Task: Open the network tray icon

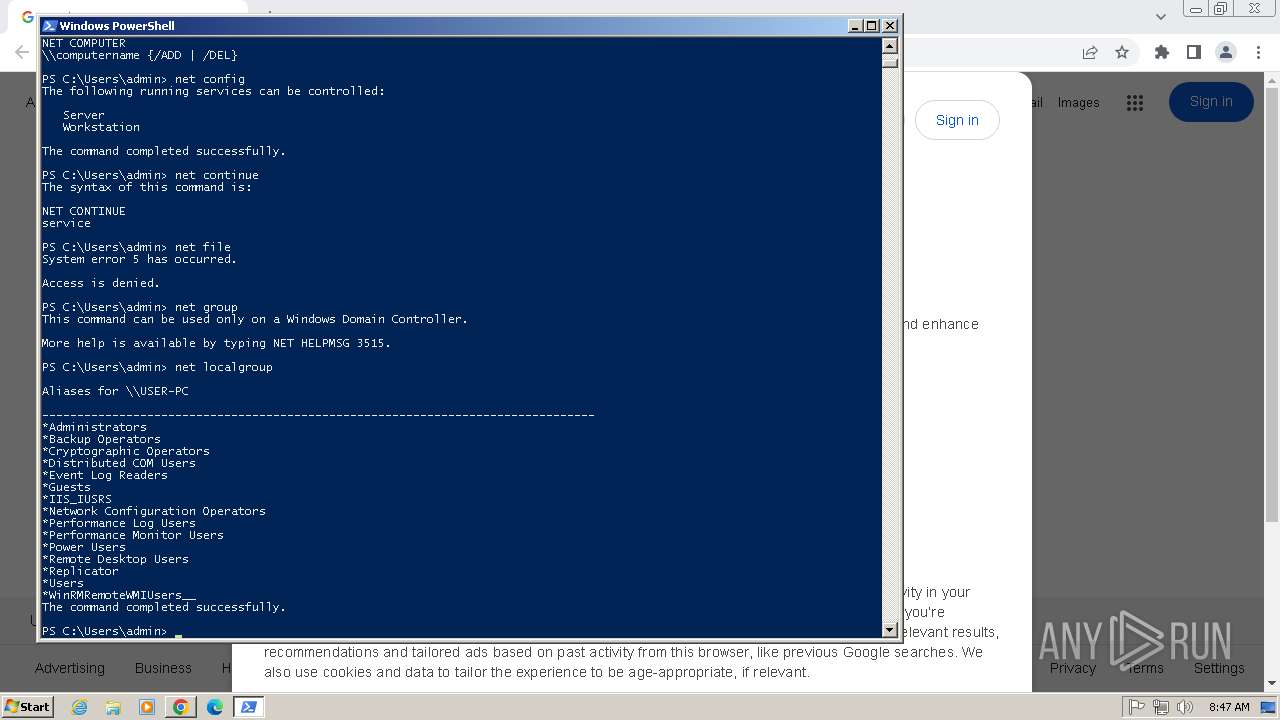Action: 1162,707
